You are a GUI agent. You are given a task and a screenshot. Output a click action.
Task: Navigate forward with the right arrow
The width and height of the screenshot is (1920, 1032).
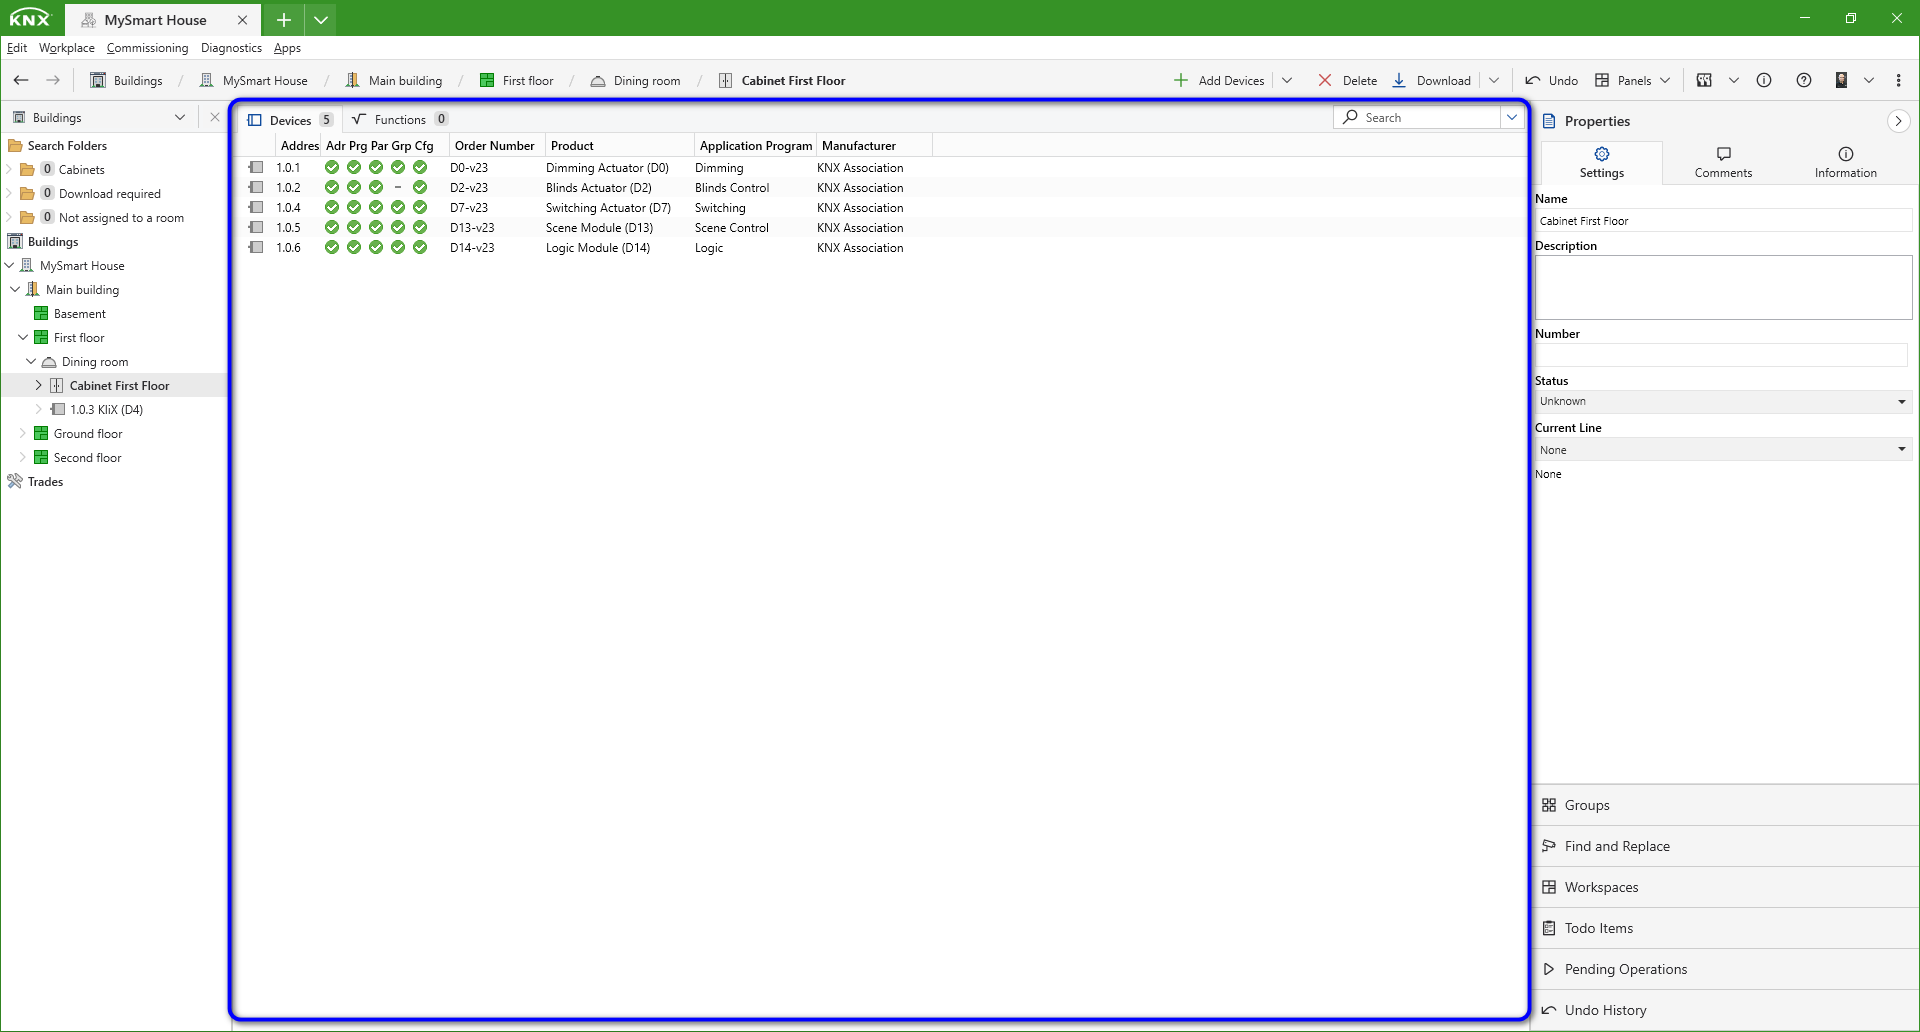click(x=53, y=80)
